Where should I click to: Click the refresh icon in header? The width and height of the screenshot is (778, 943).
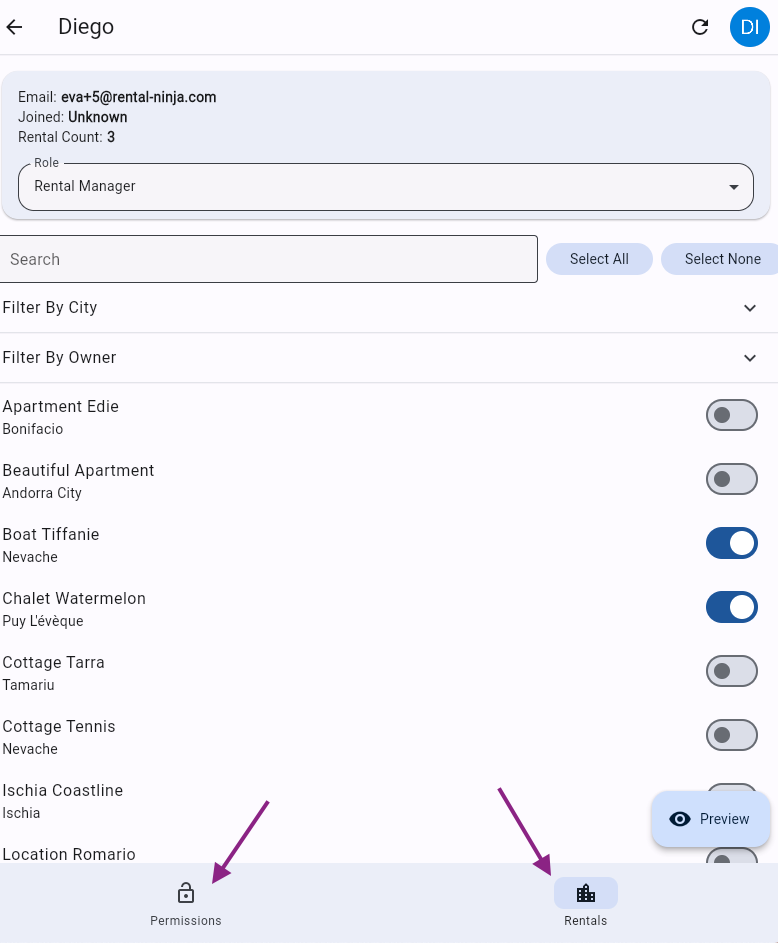pyautogui.click(x=700, y=27)
